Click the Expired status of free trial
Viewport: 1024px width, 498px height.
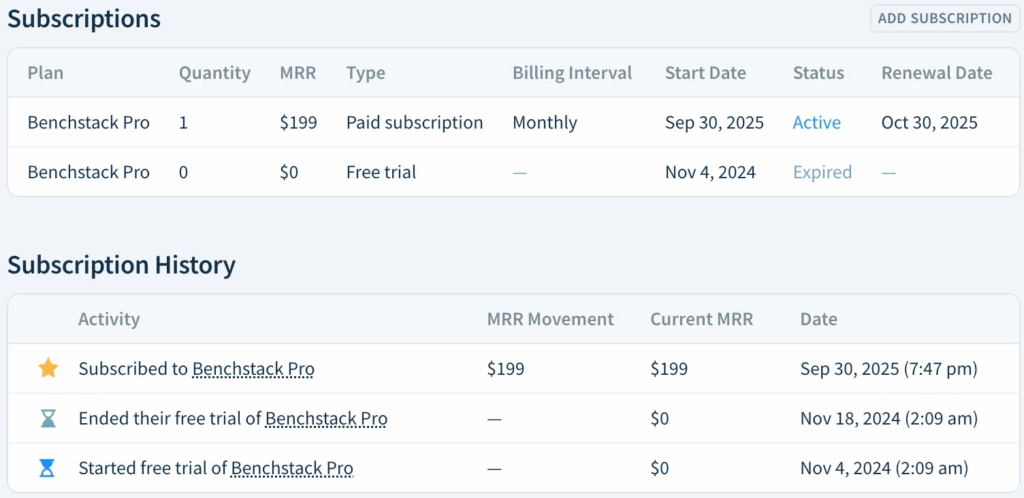822,172
